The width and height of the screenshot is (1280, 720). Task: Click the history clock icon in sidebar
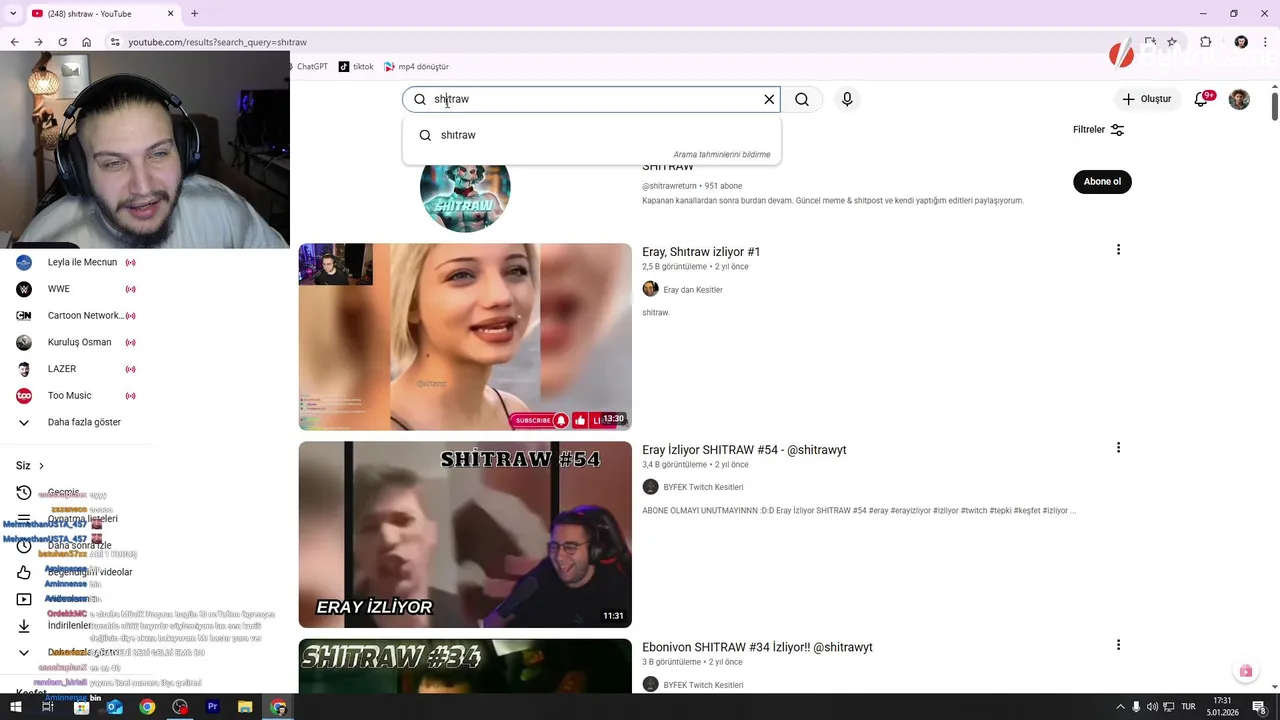[24, 493]
